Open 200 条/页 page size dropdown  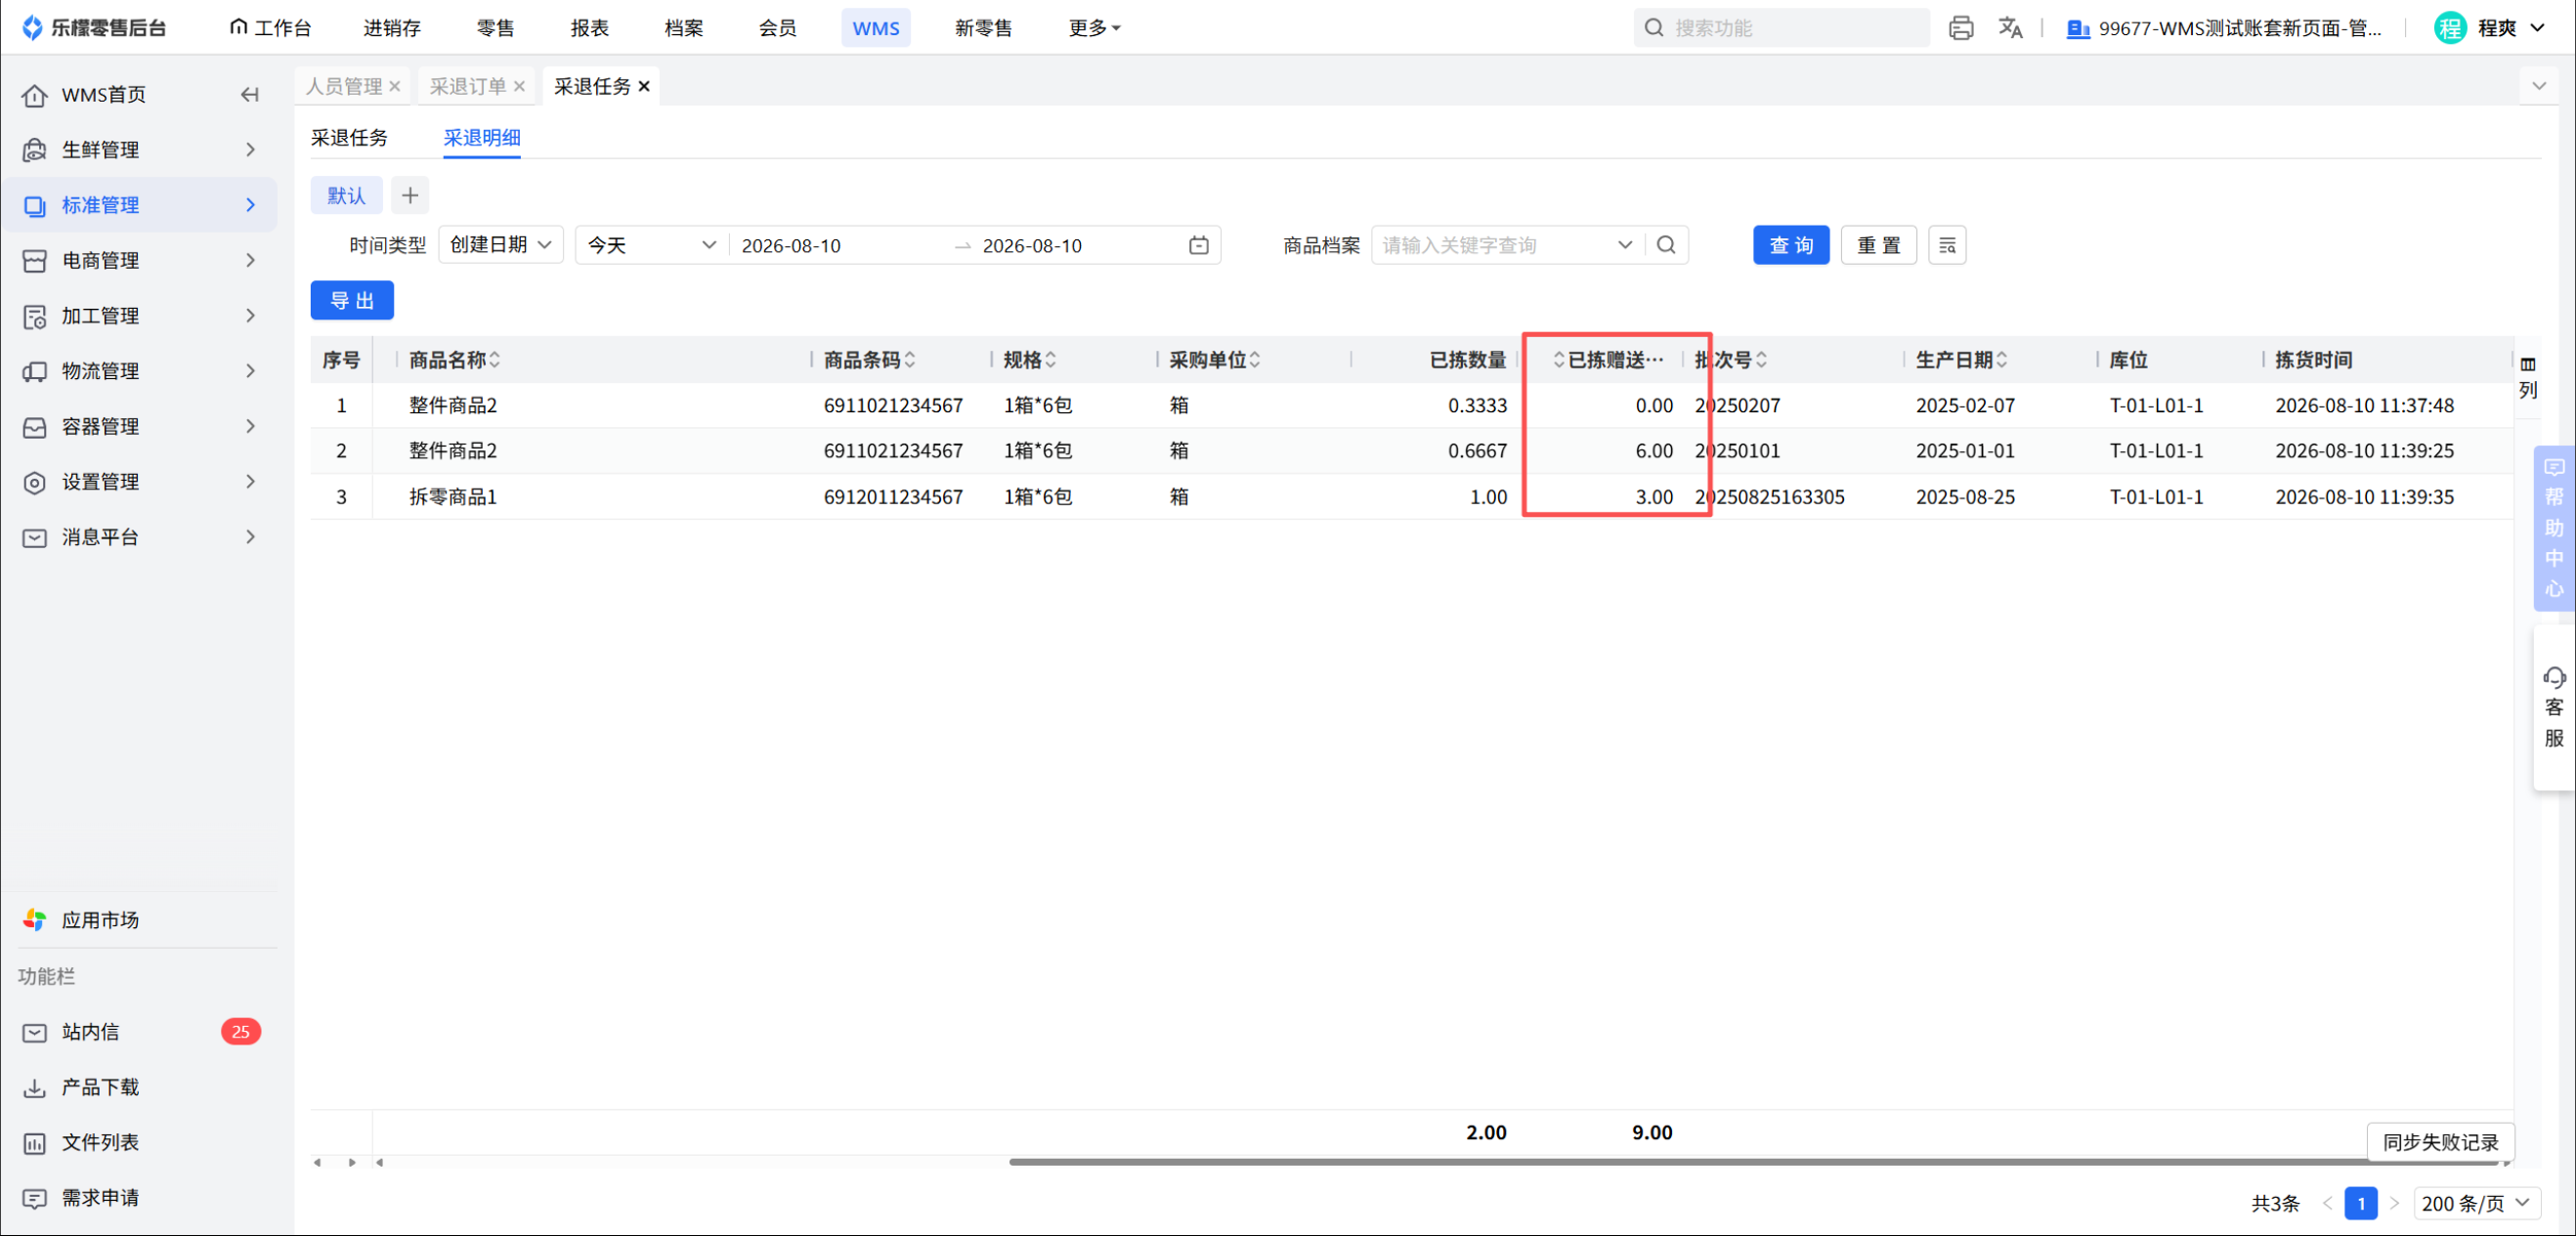tap(2476, 1203)
